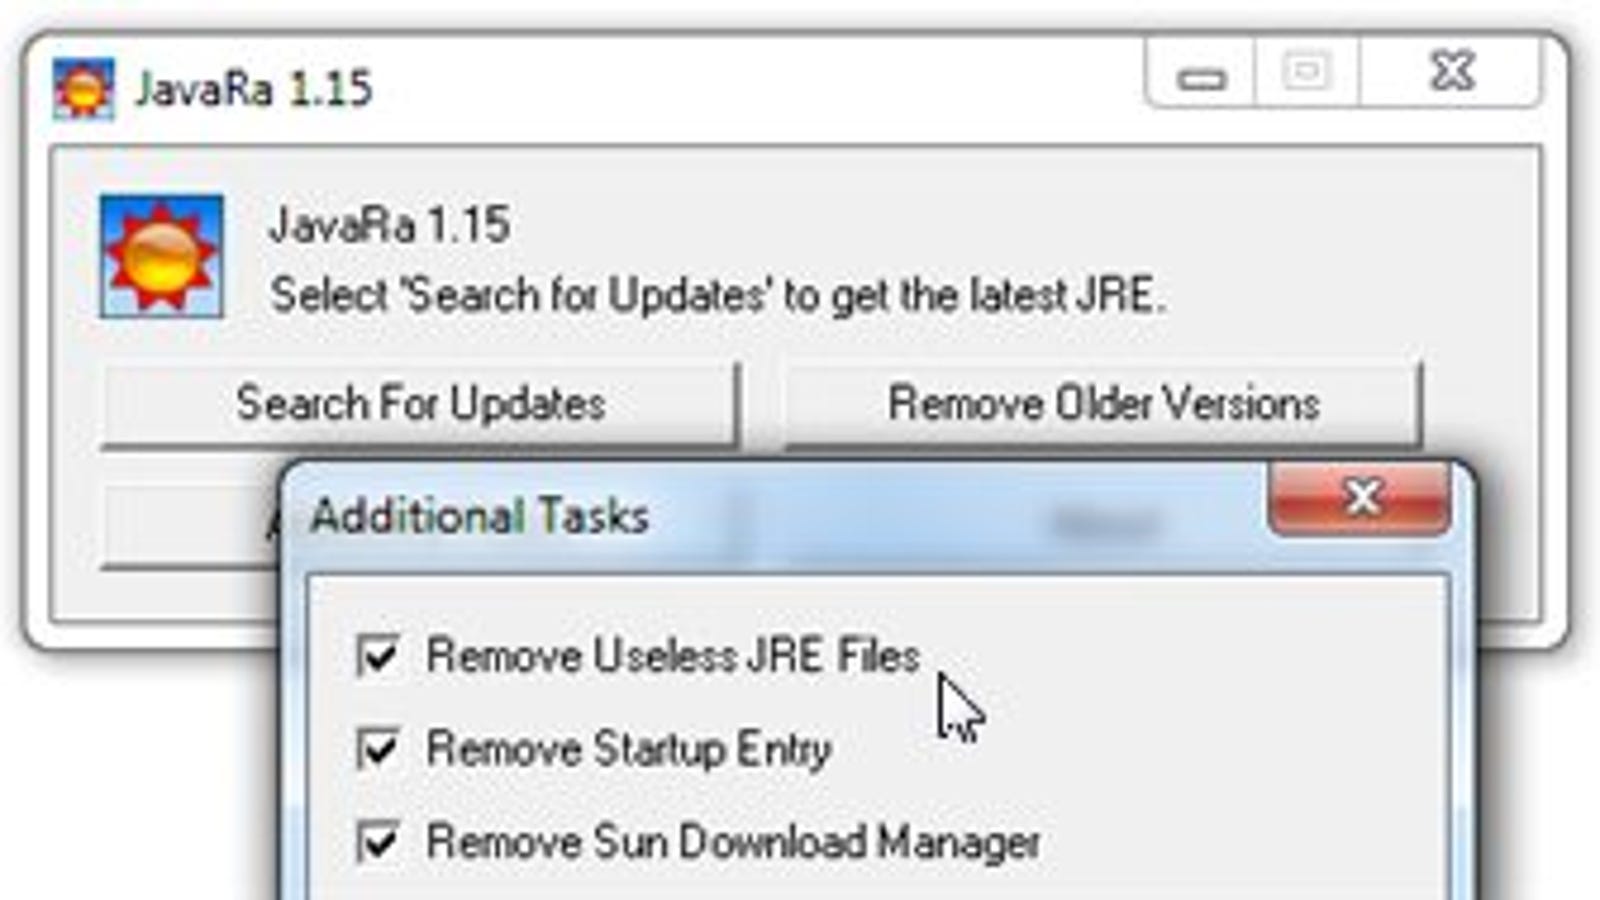Click the greyed-out maximize button
Screen dimensions: 1600x900
click(x=1306, y=74)
